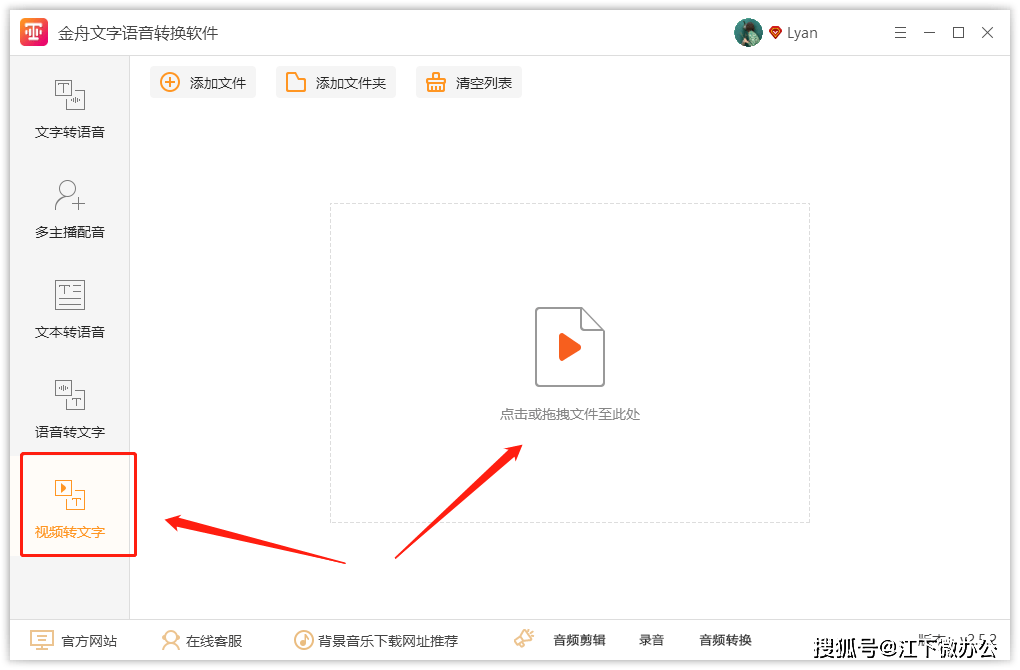
Task: Open 音频转换 in the bottom bar
Action: (725, 640)
